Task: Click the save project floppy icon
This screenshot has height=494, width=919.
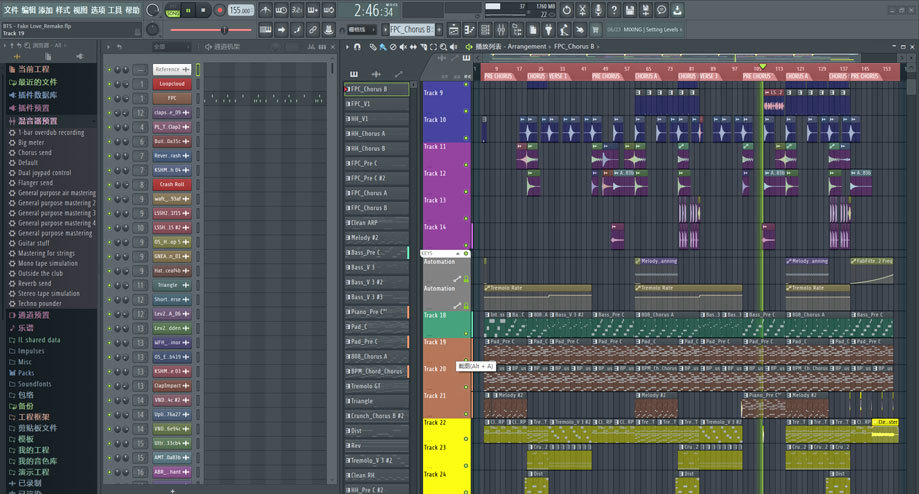Action: 629,10
